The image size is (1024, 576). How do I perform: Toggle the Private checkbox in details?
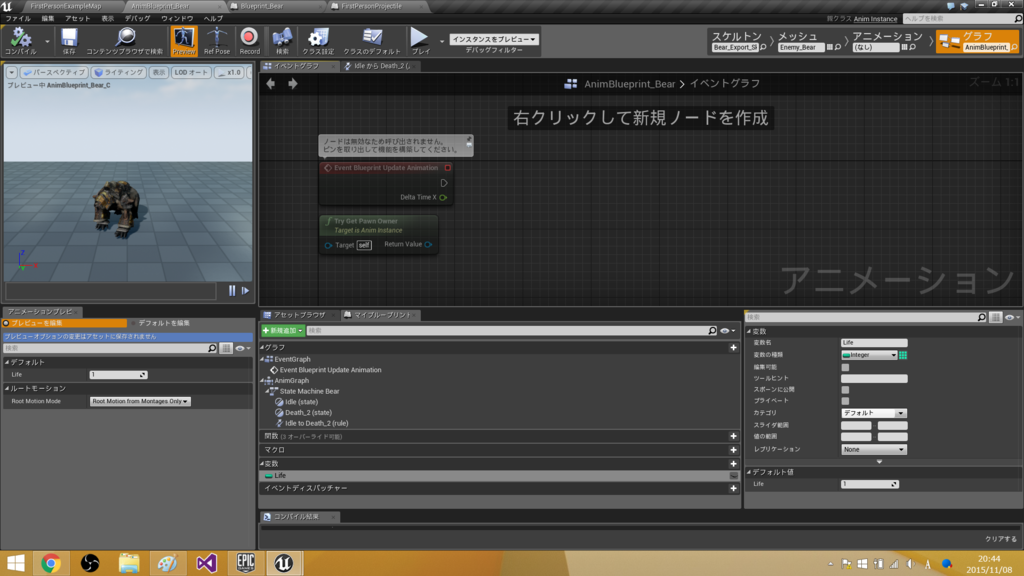(845, 401)
